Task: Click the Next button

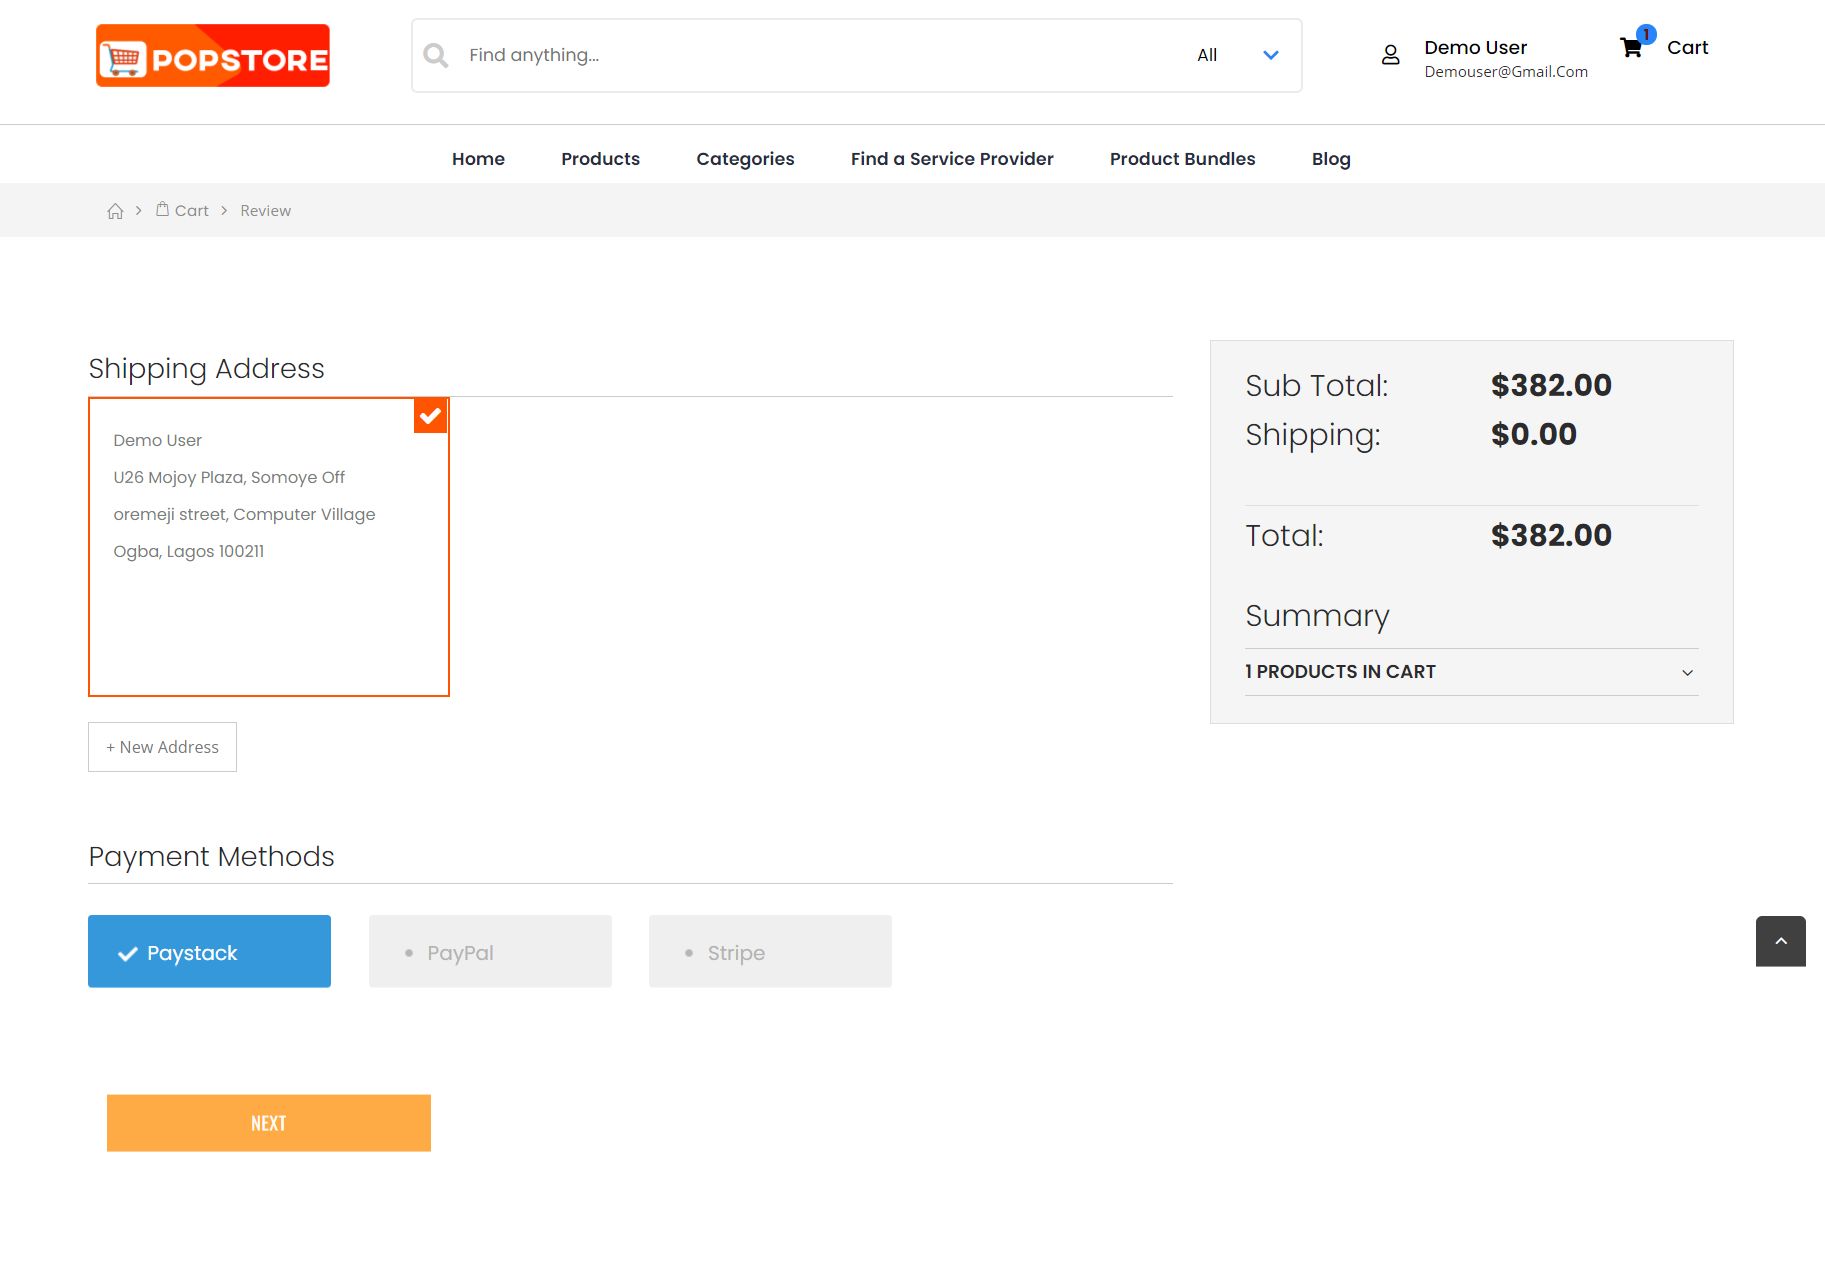Action: (x=269, y=1123)
